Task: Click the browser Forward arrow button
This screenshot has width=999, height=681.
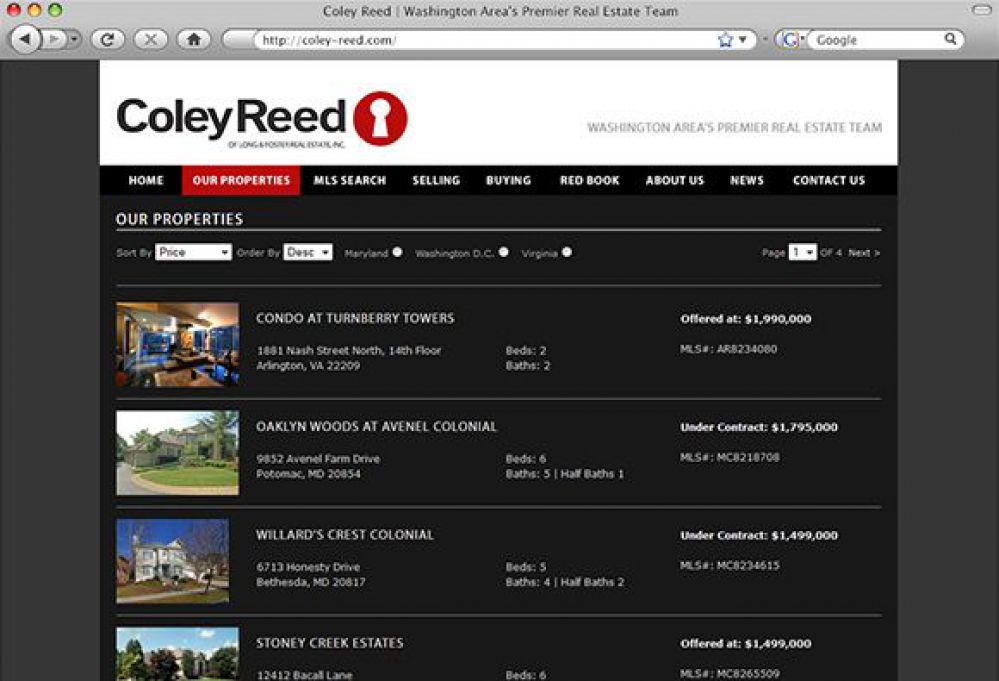Action: [x=55, y=39]
